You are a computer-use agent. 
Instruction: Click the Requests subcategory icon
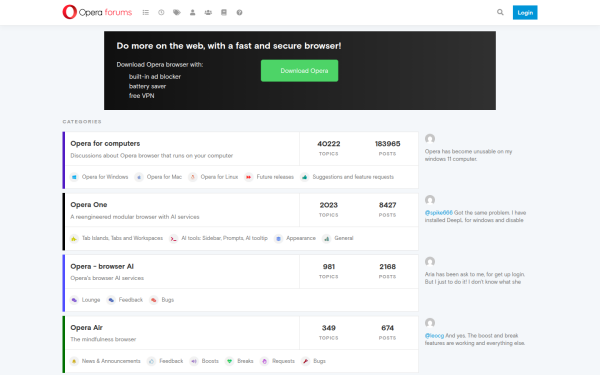(x=264, y=361)
